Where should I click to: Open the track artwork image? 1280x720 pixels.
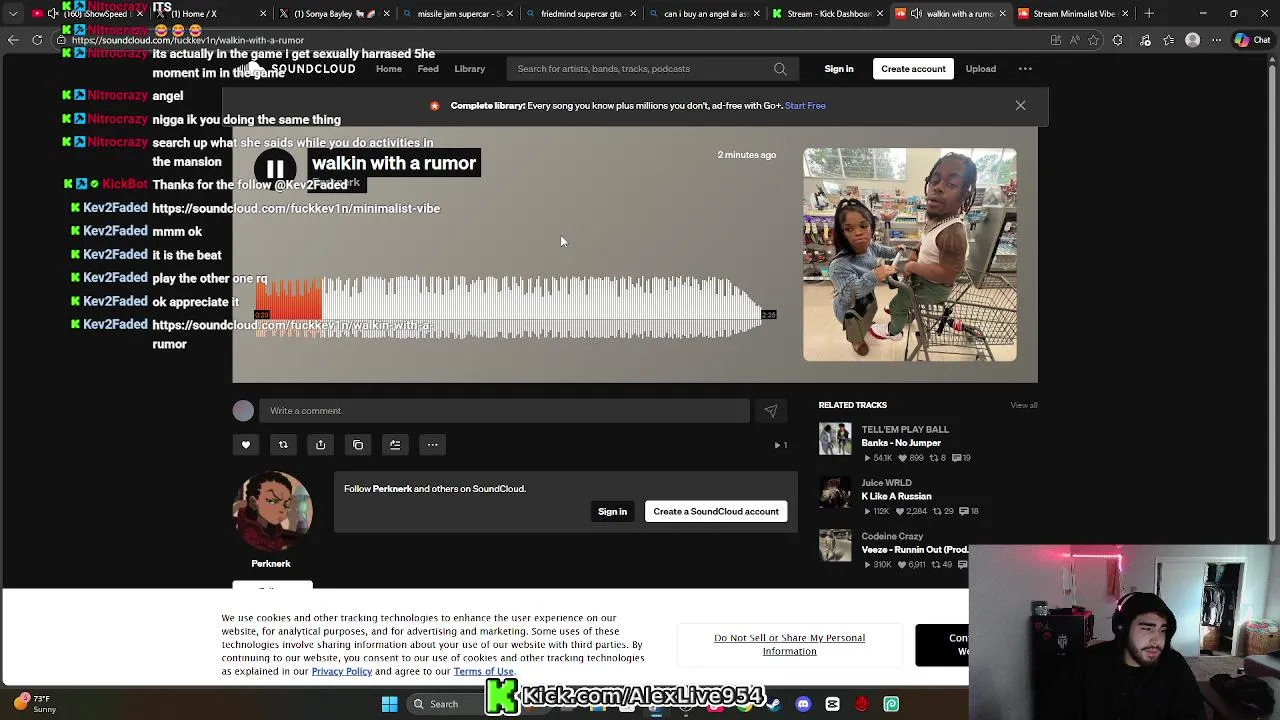click(x=910, y=255)
